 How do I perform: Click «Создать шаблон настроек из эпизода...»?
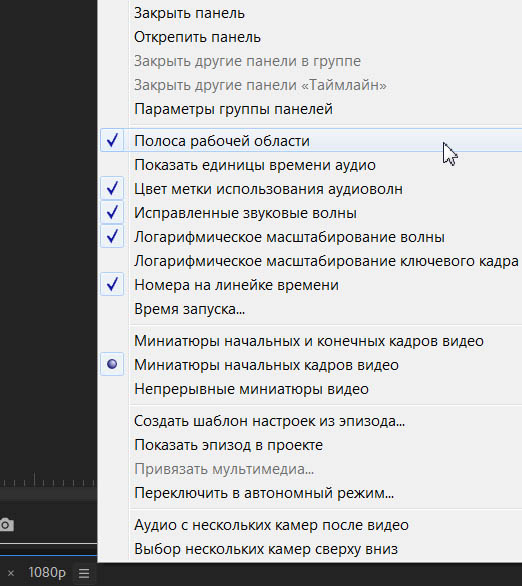[311, 421]
